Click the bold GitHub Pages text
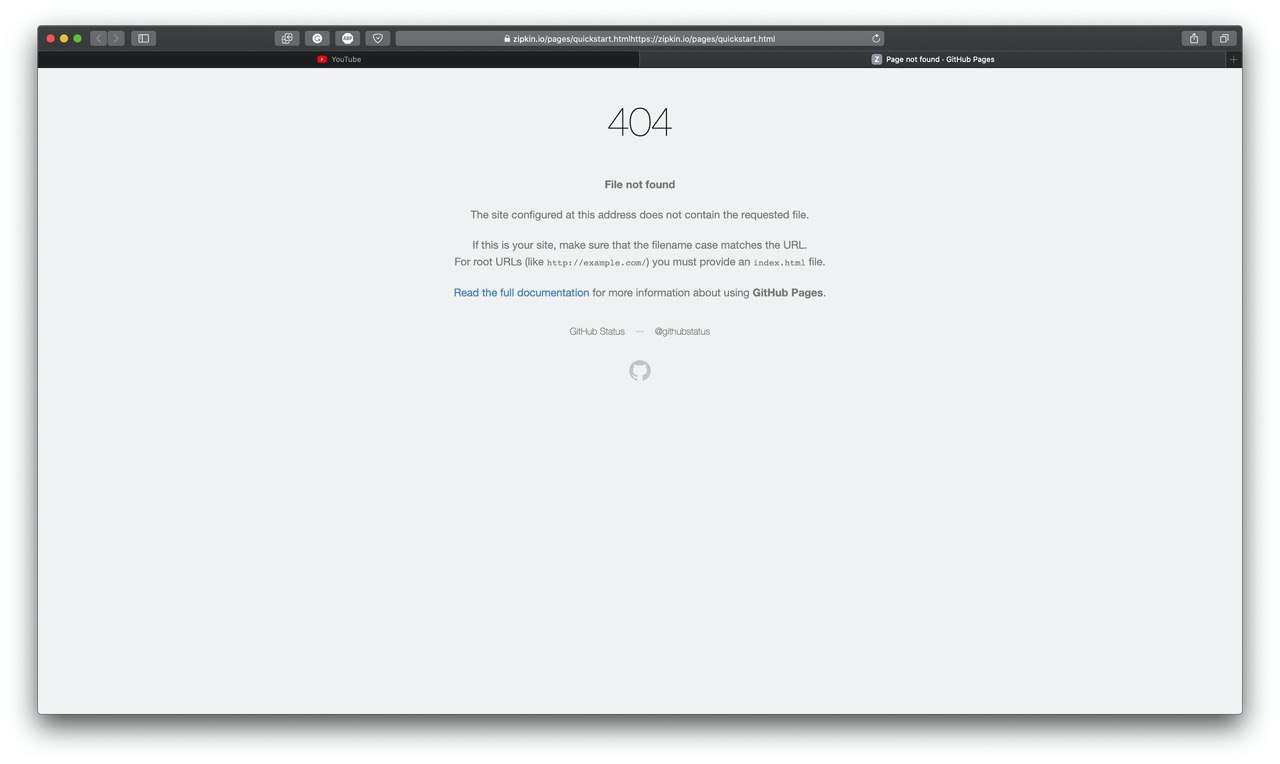 (788, 293)
